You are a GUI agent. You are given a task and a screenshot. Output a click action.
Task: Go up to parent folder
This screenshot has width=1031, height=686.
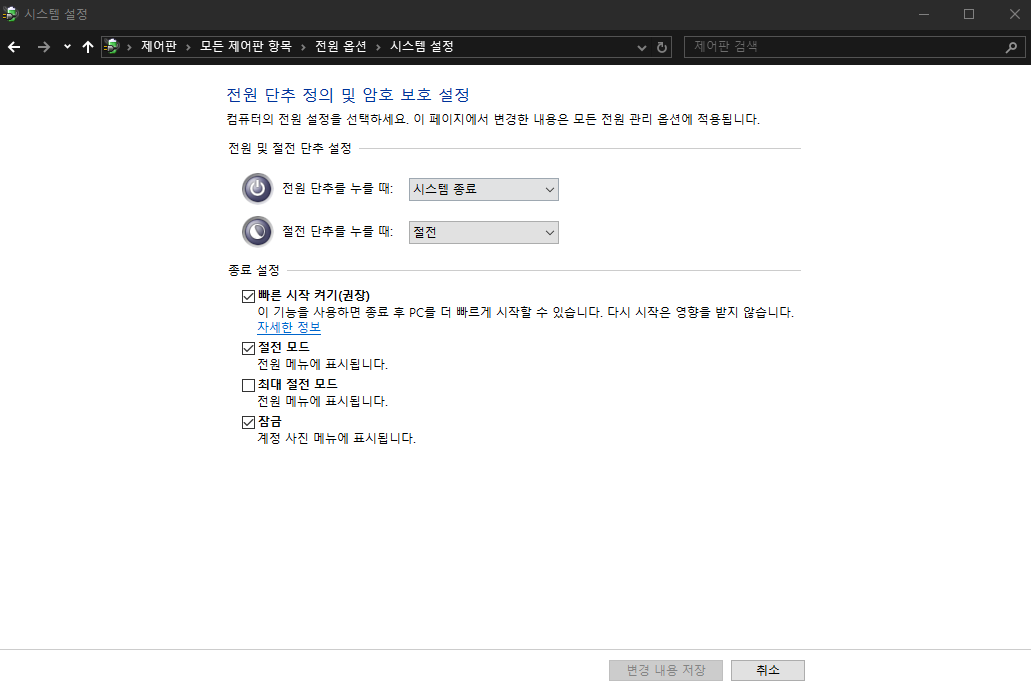[89, 46]
